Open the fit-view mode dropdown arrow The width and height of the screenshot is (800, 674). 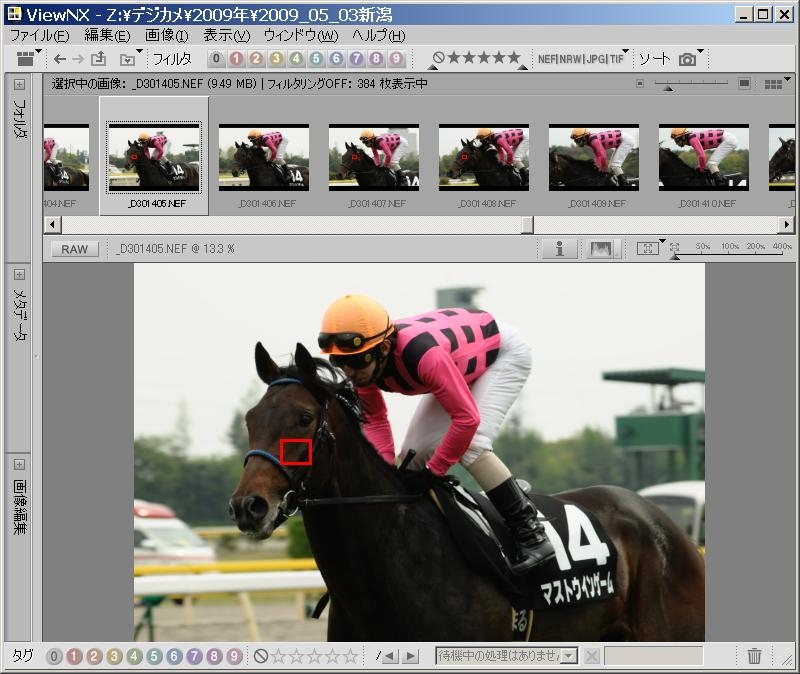[662, 241]
